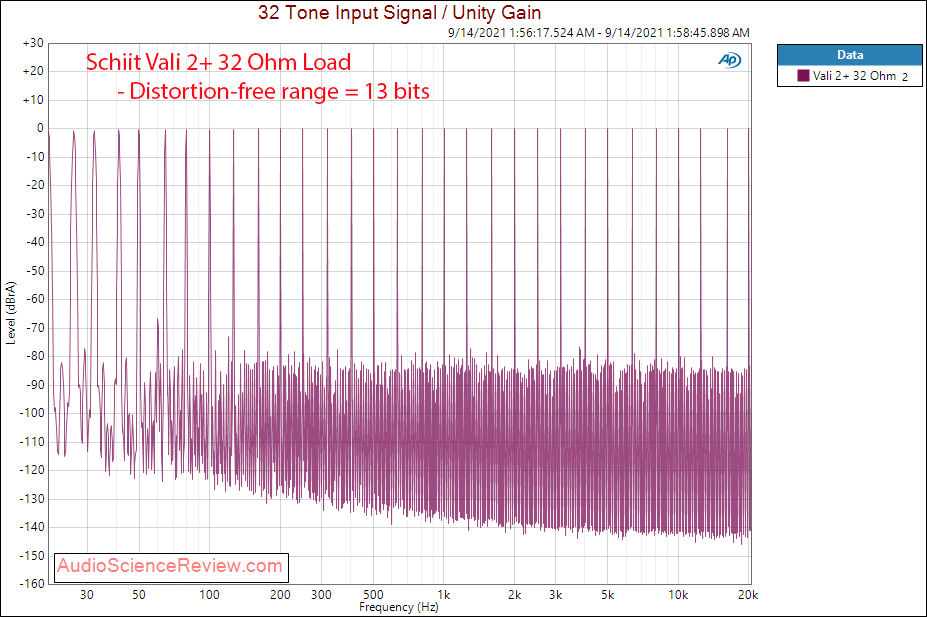This screenshot has width=927, height=617.
Task: Click the '-140' level tick label
Action: tap(32, 527)
